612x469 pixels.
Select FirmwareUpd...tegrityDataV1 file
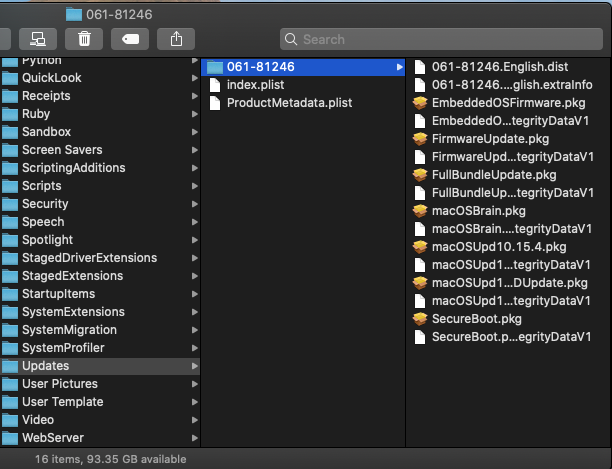(509, 157)
